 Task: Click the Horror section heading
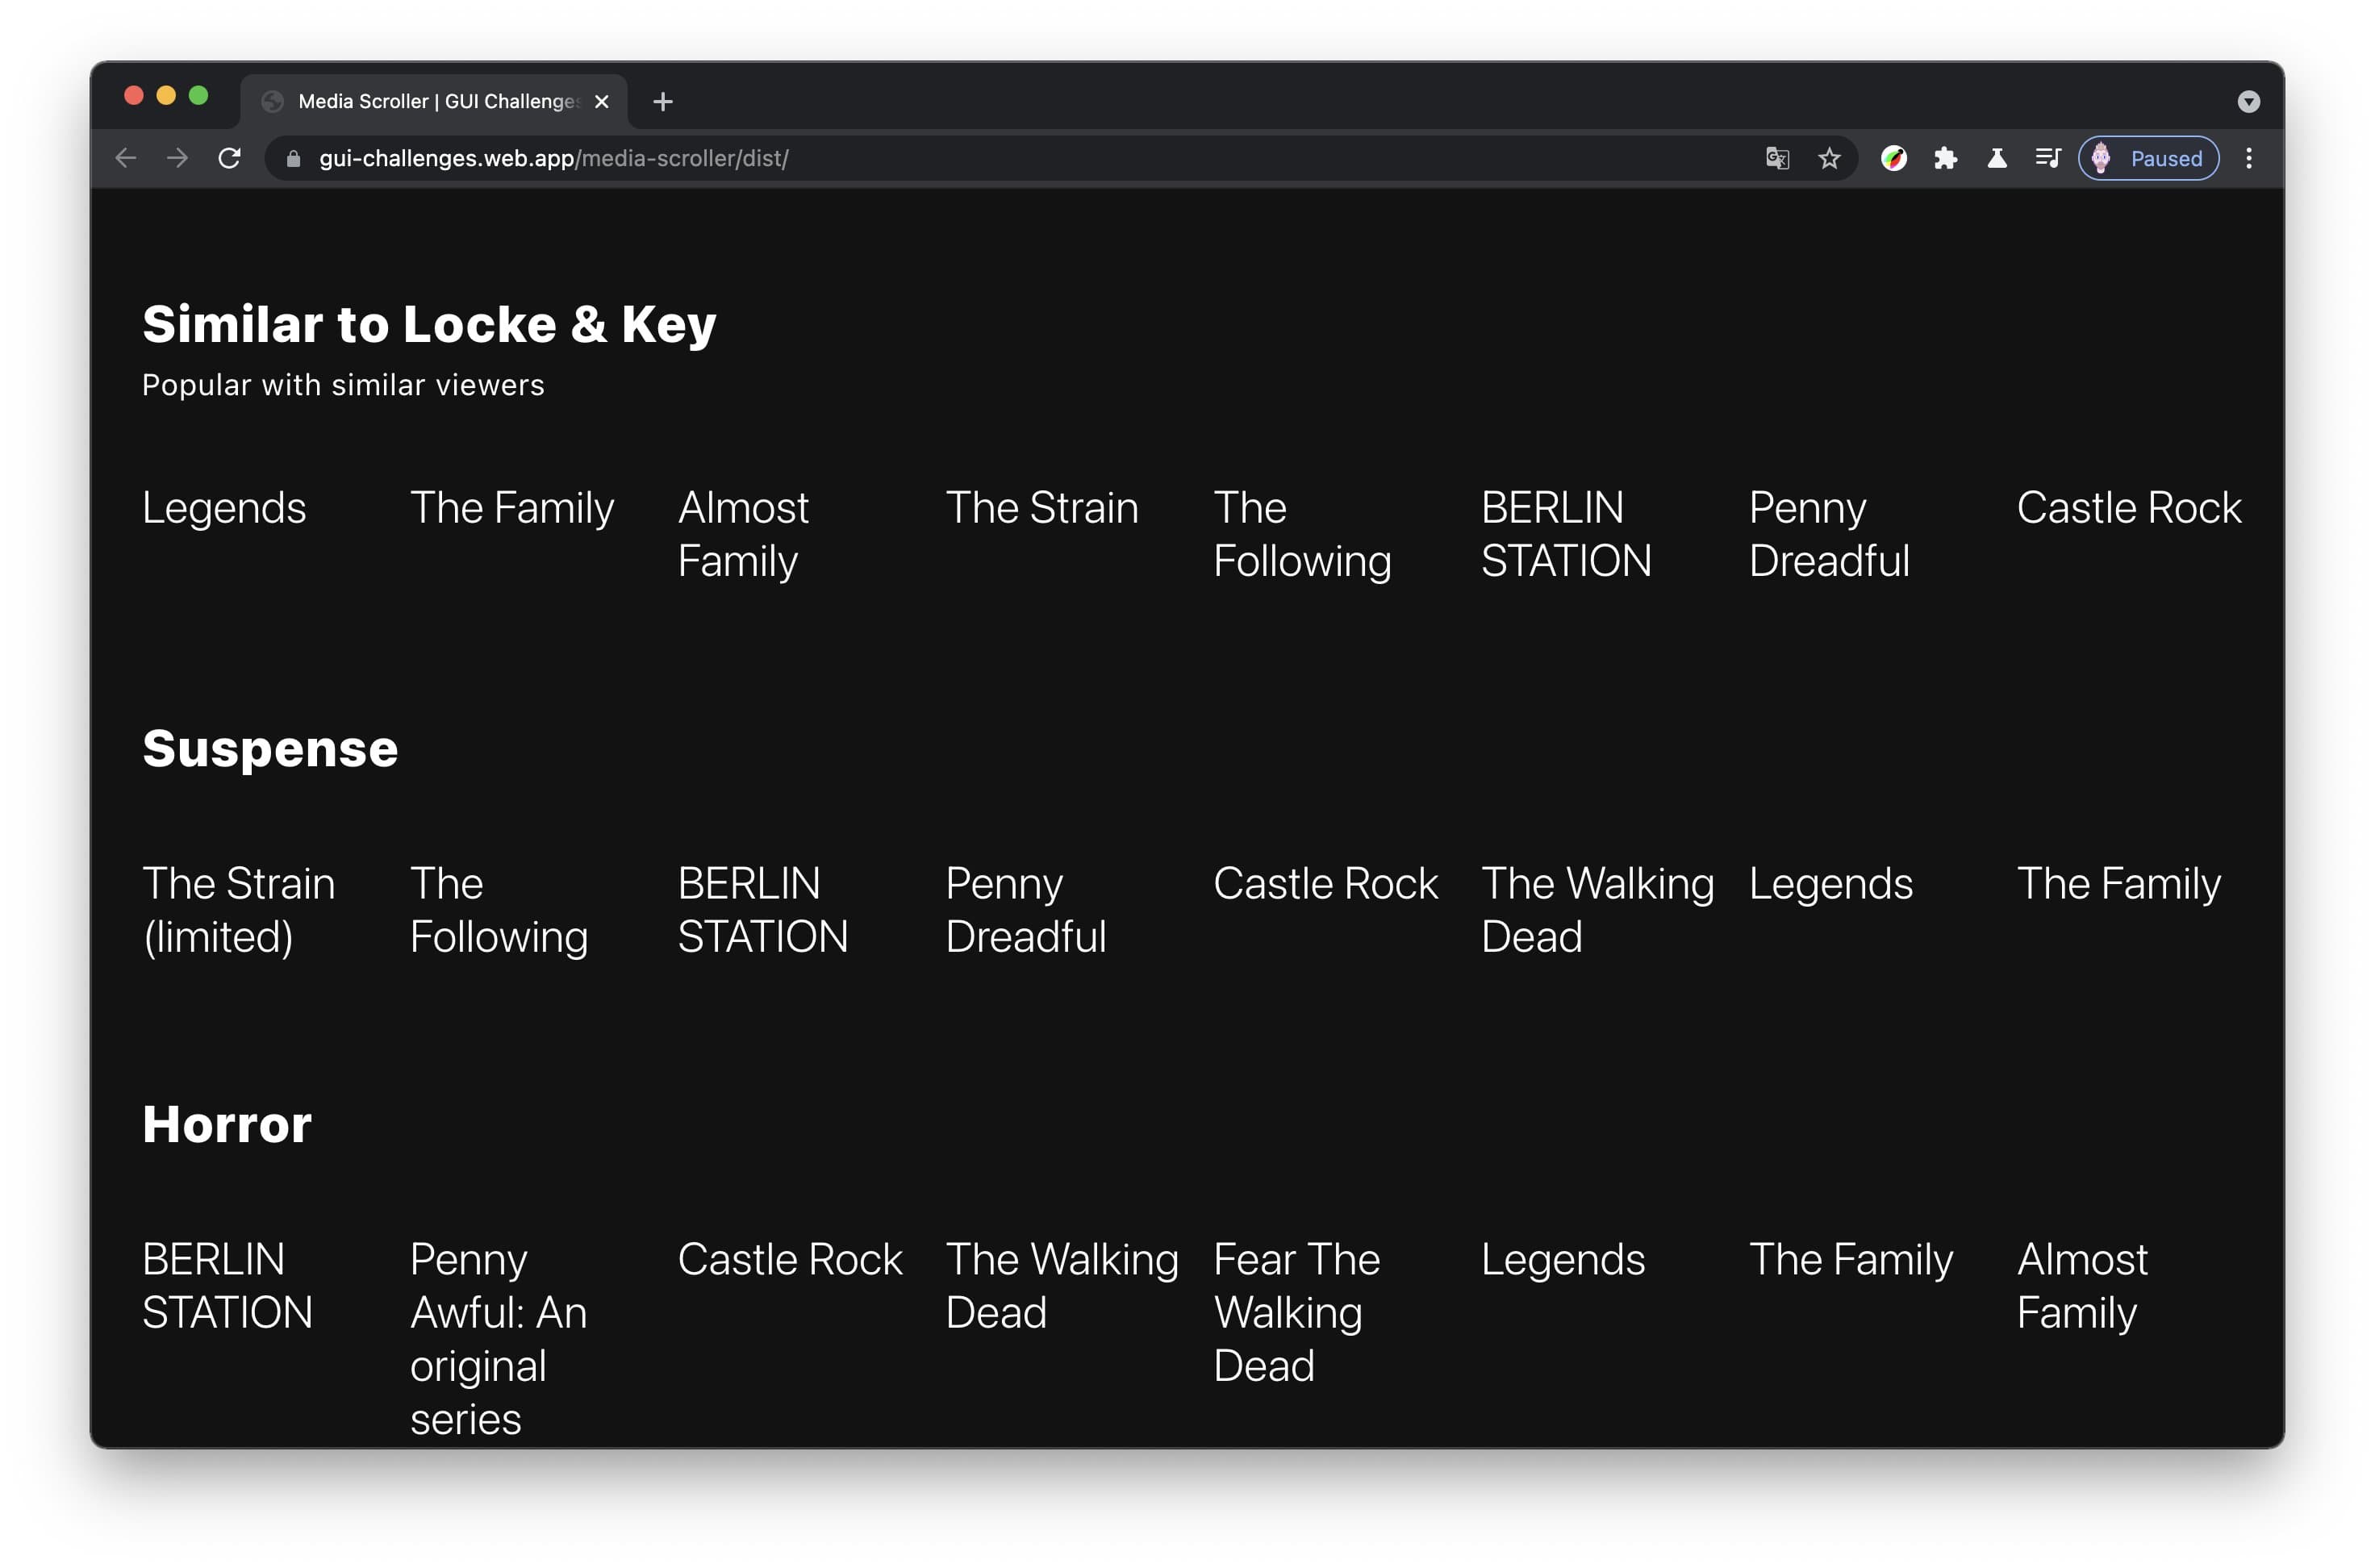[227, 1124]
